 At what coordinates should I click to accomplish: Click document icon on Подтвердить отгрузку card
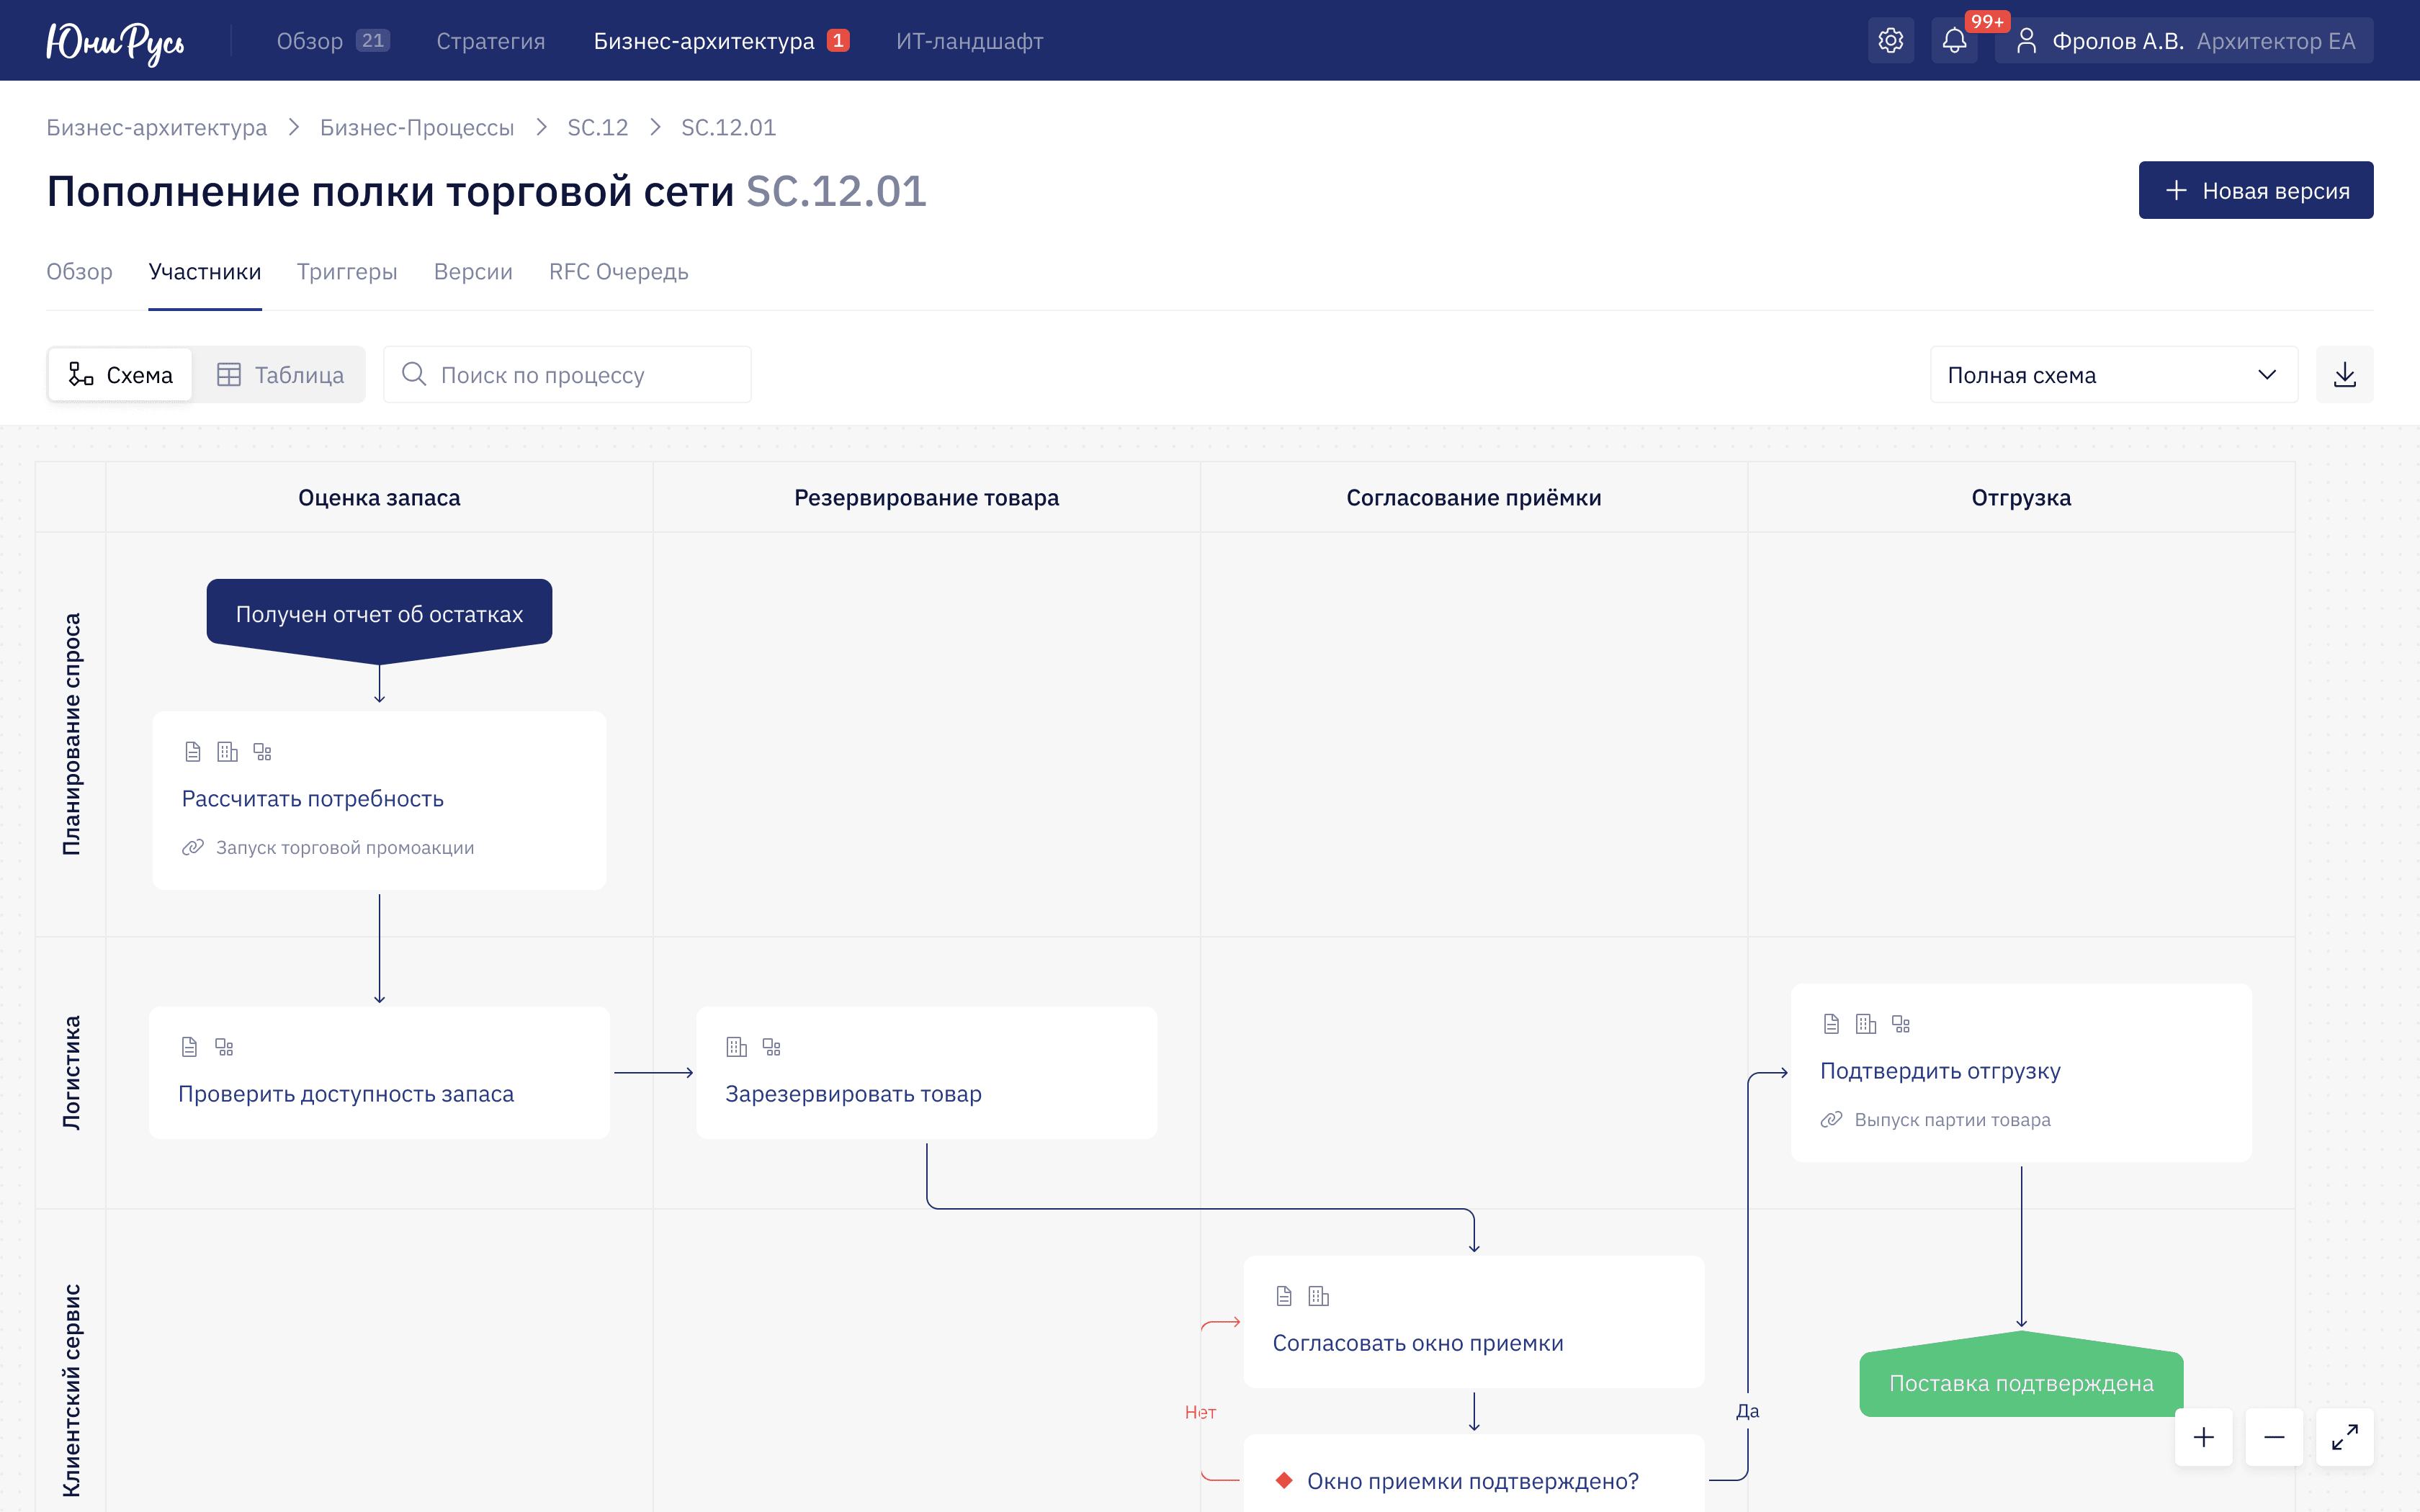1831,1024
